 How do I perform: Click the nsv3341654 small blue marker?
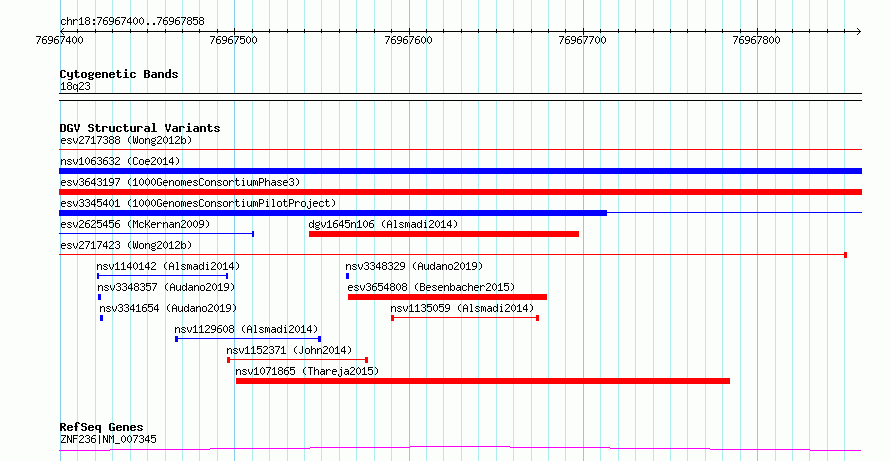pos(102,318)
